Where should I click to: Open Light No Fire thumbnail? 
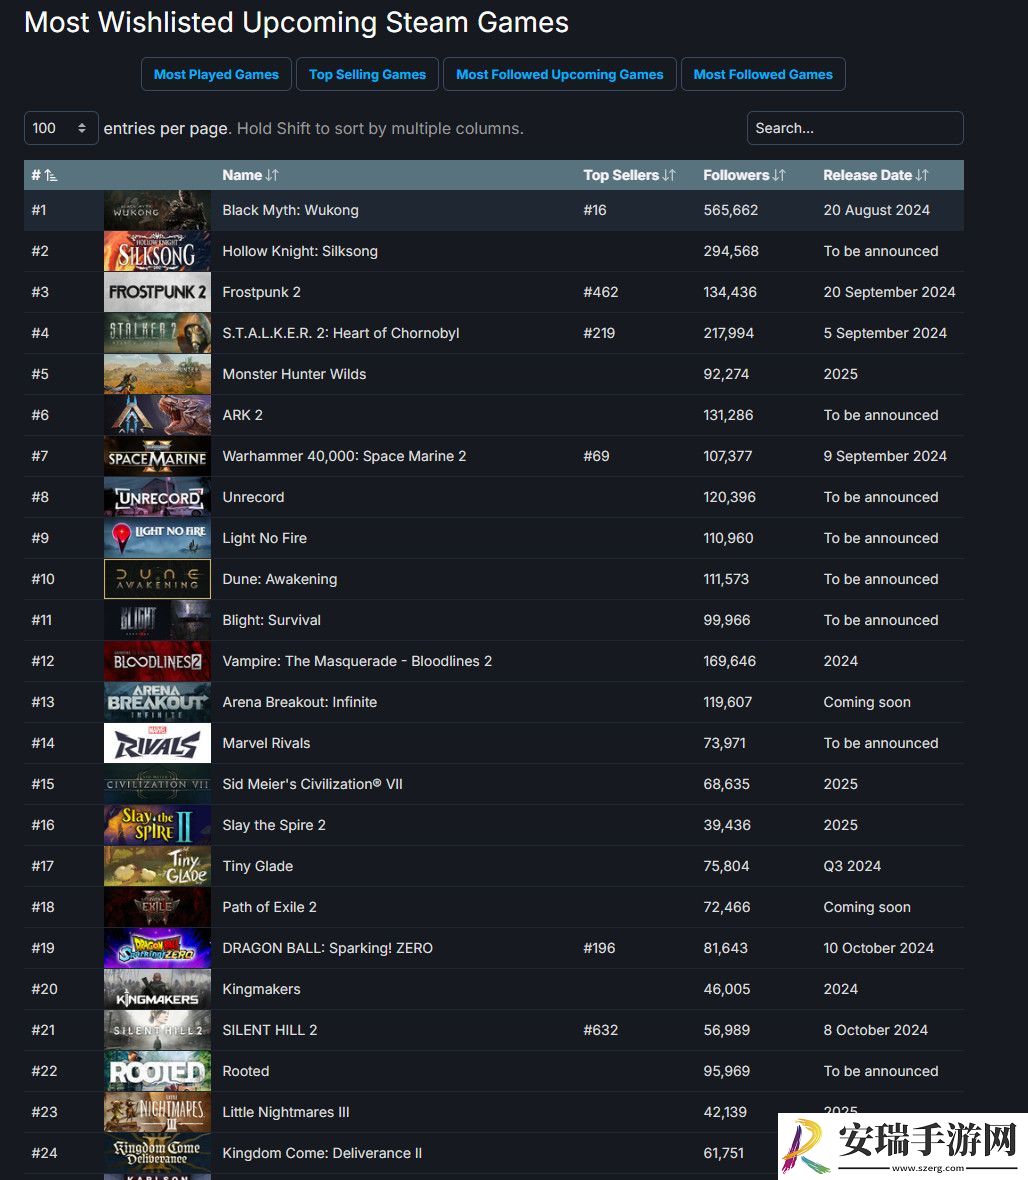coord(157,538)
